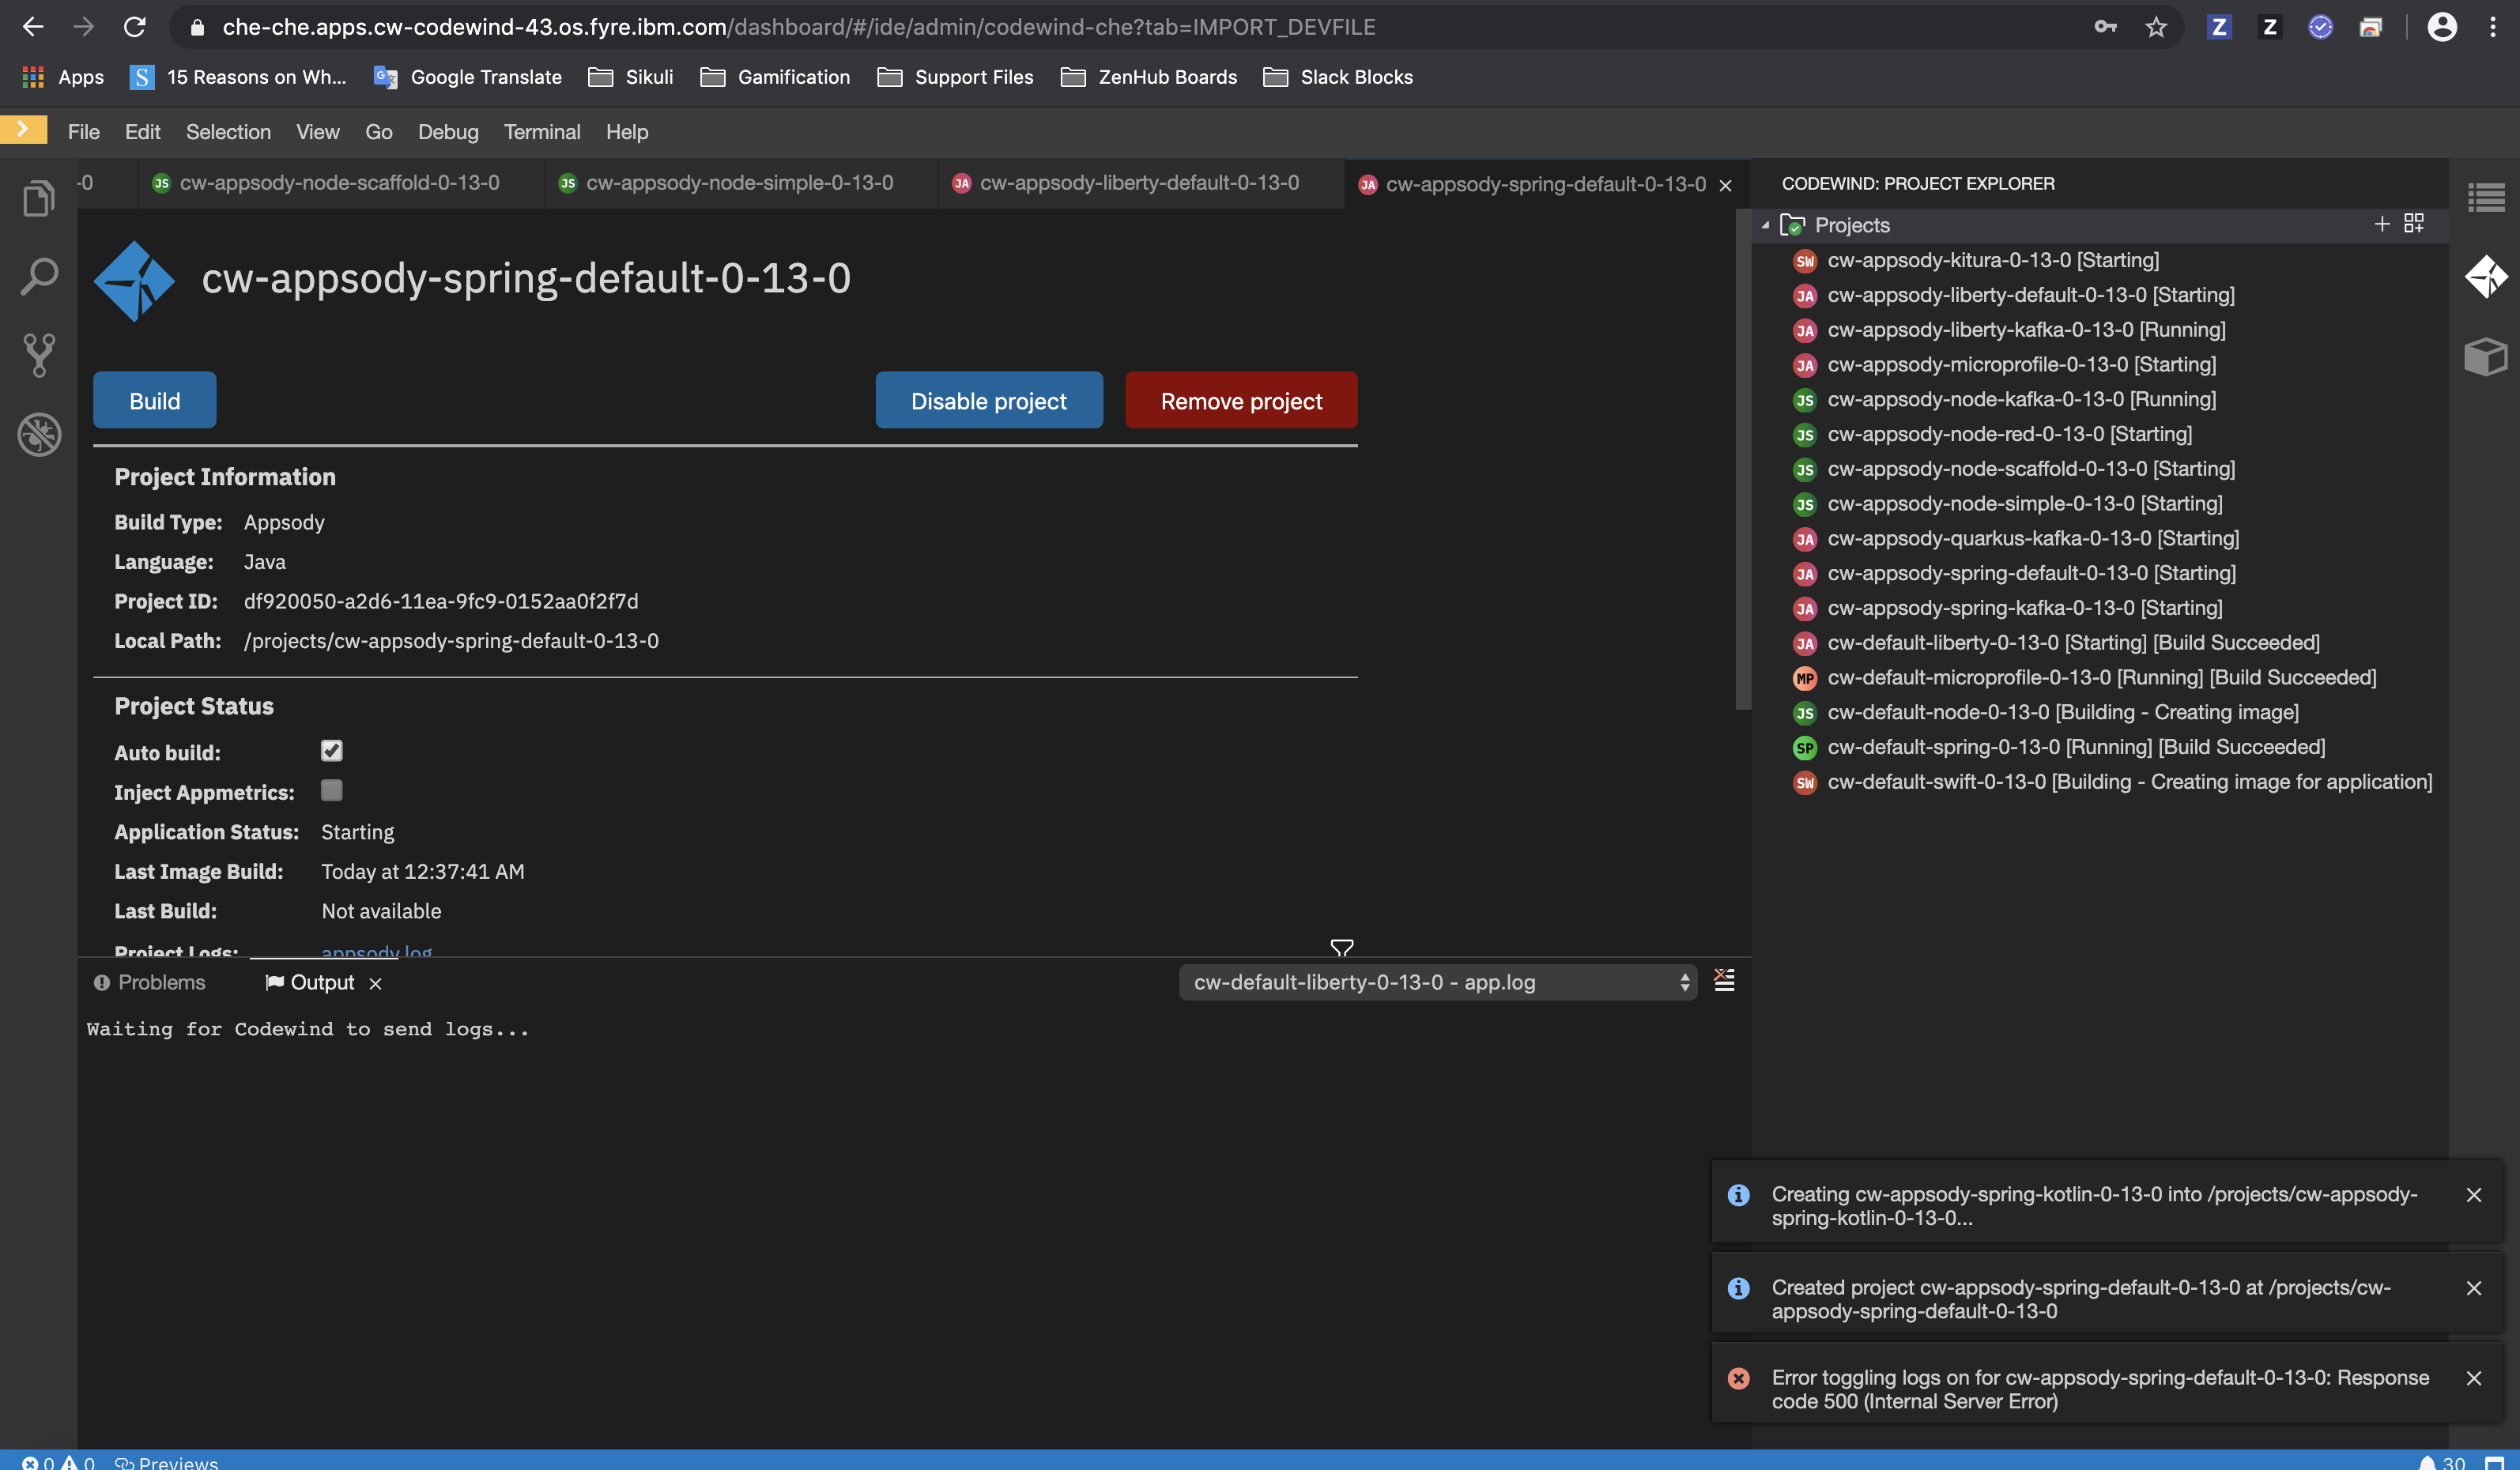
Task: Click the Remove project button
Action: (1240, 400)
